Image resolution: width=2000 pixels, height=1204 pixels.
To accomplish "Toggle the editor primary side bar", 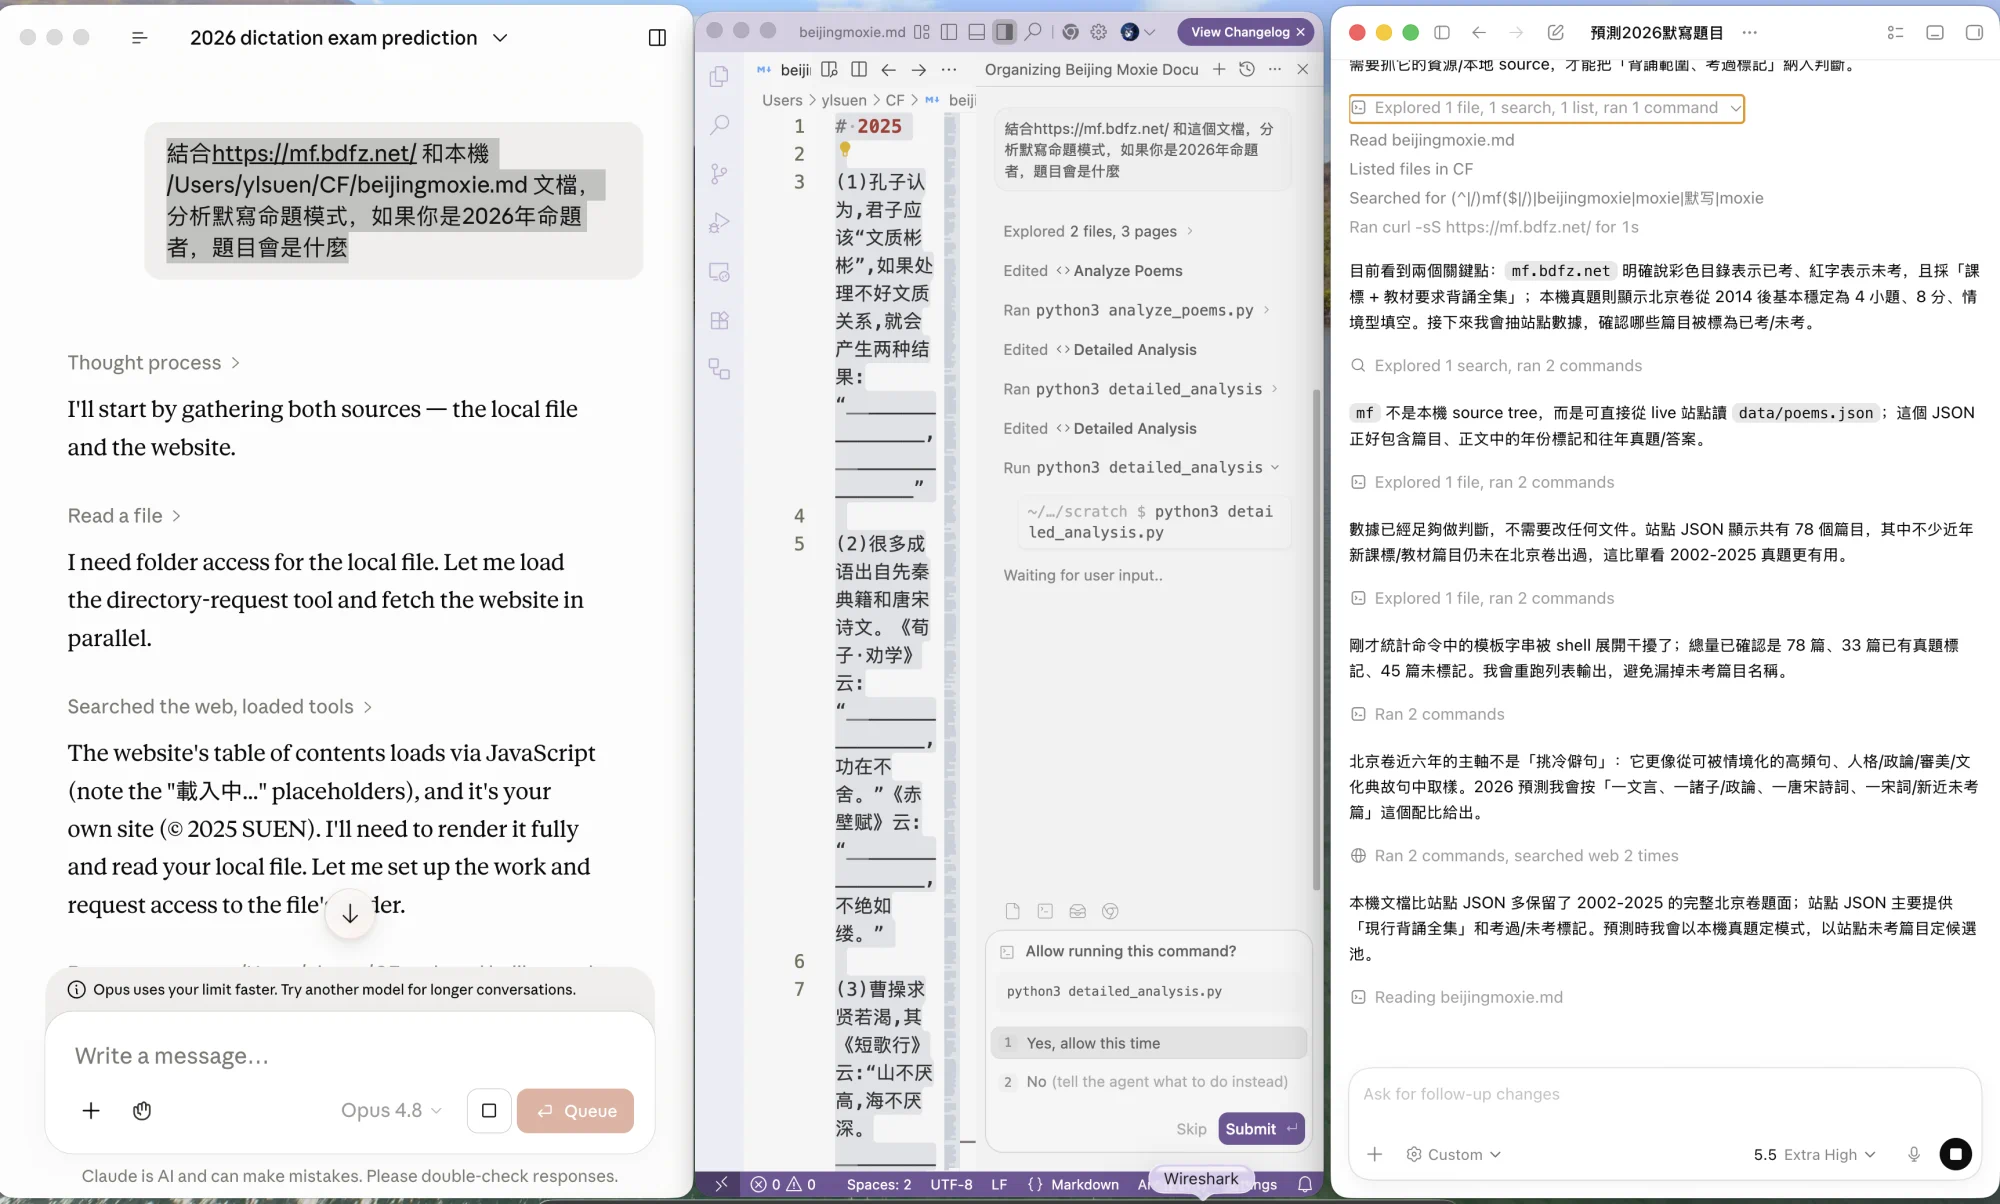I will 949,32.
